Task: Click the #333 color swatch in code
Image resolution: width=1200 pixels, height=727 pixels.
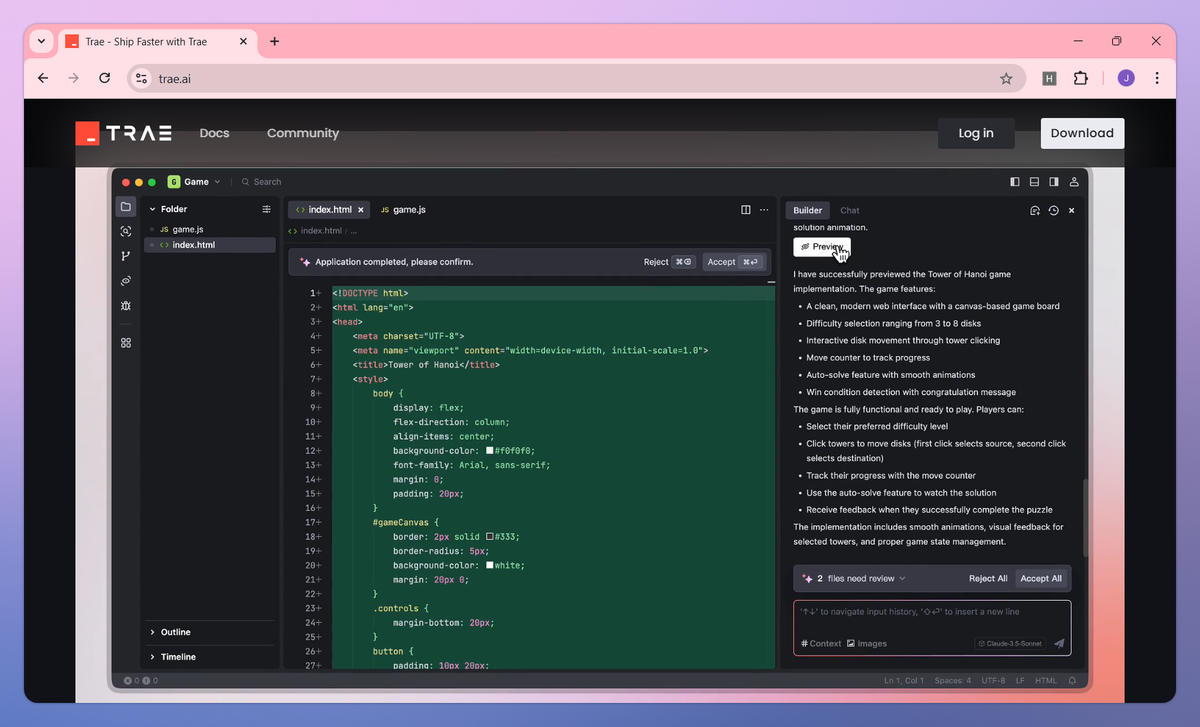Action: tap(490, 536)
